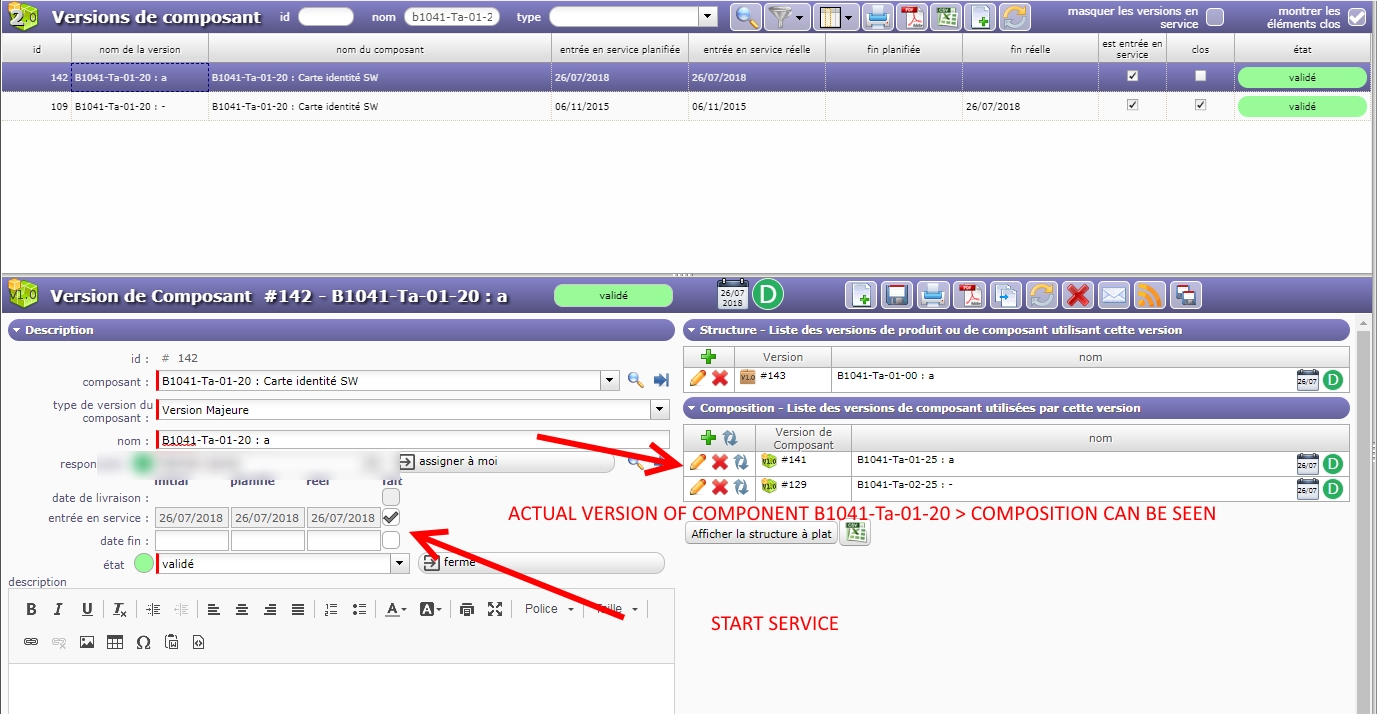The width and height of the screenshot is (1377, 714).
Task: Export versions list to PDF
Action: click(x=911, y=16)
